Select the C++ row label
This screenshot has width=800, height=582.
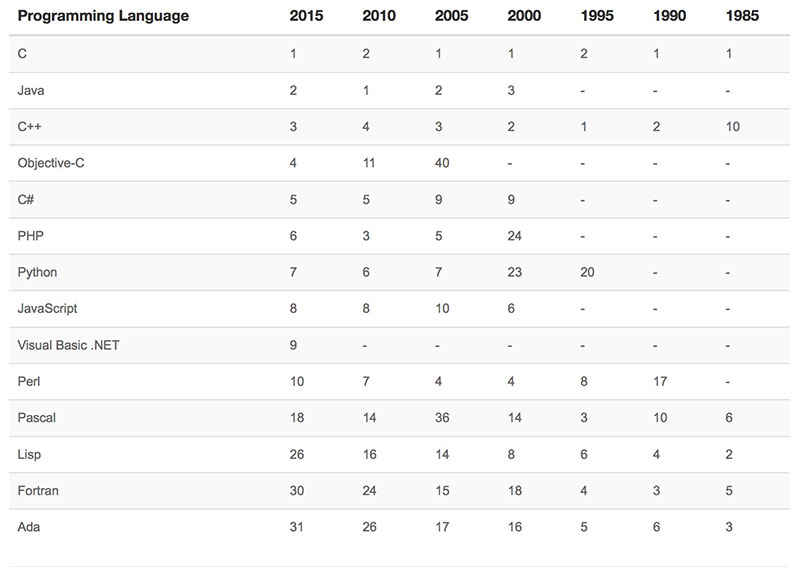[29, 127]
